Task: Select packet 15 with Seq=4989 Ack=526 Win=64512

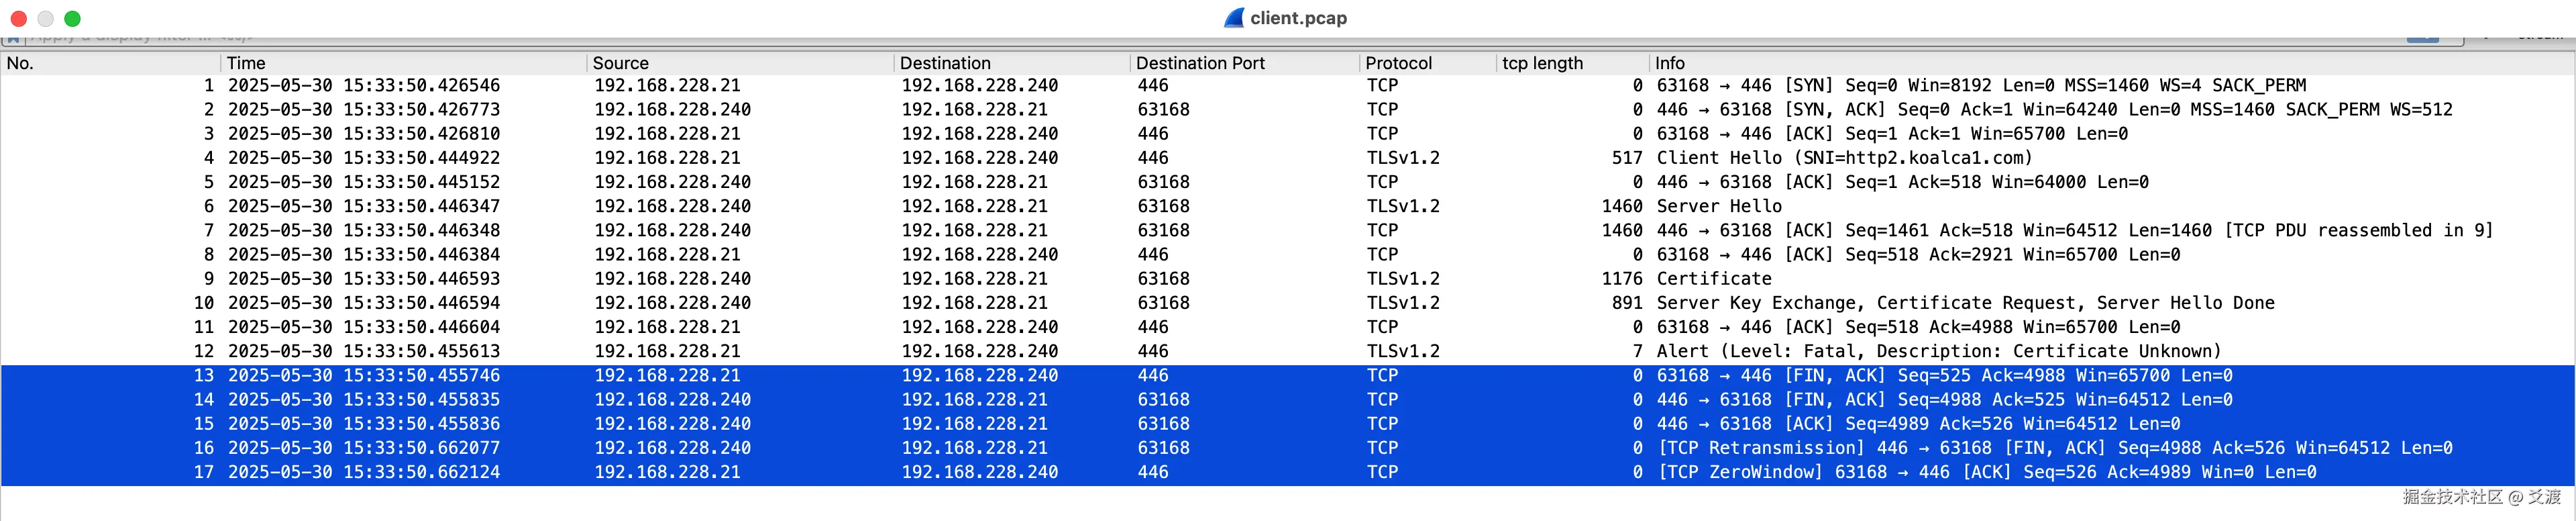Action: tap(1288, 424)
